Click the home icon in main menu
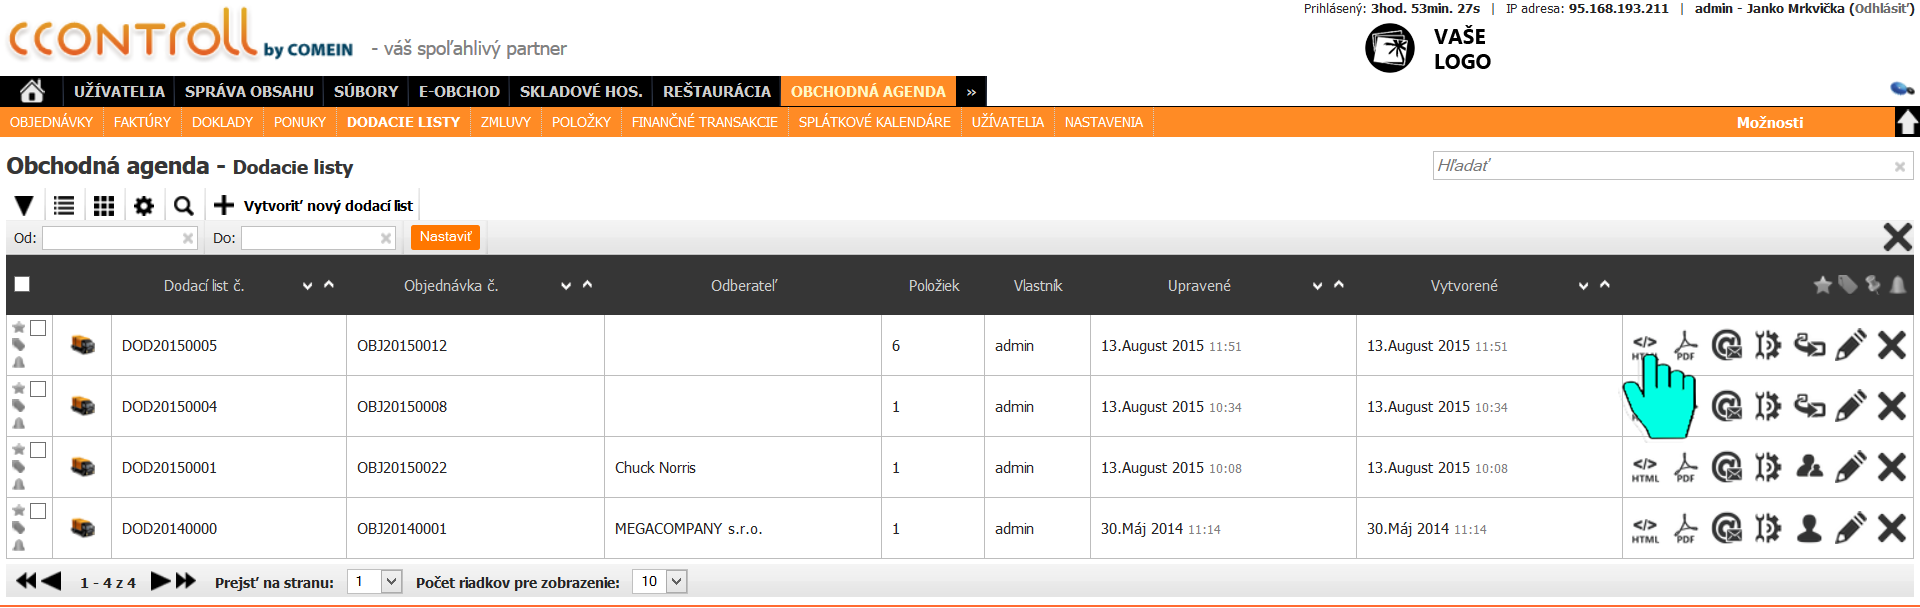Screen dimensions: 1920x608 click(x=32, y=91)
